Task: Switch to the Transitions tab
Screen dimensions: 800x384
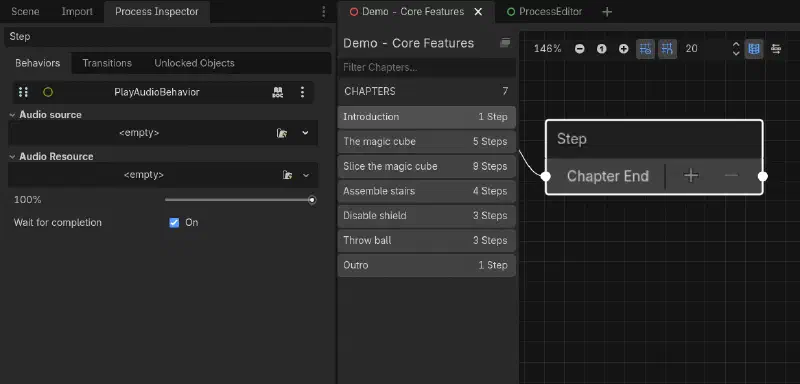Action: pos(107,63)
